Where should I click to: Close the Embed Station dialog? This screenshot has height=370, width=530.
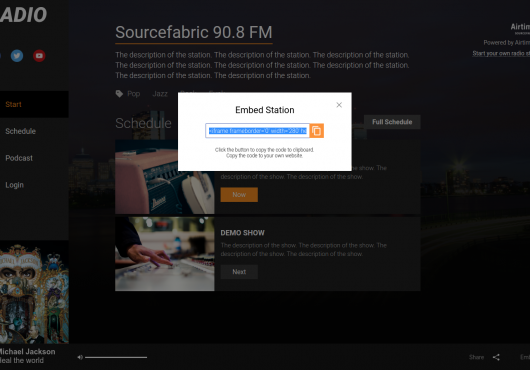pyautogui.click(x=339, y=105)
